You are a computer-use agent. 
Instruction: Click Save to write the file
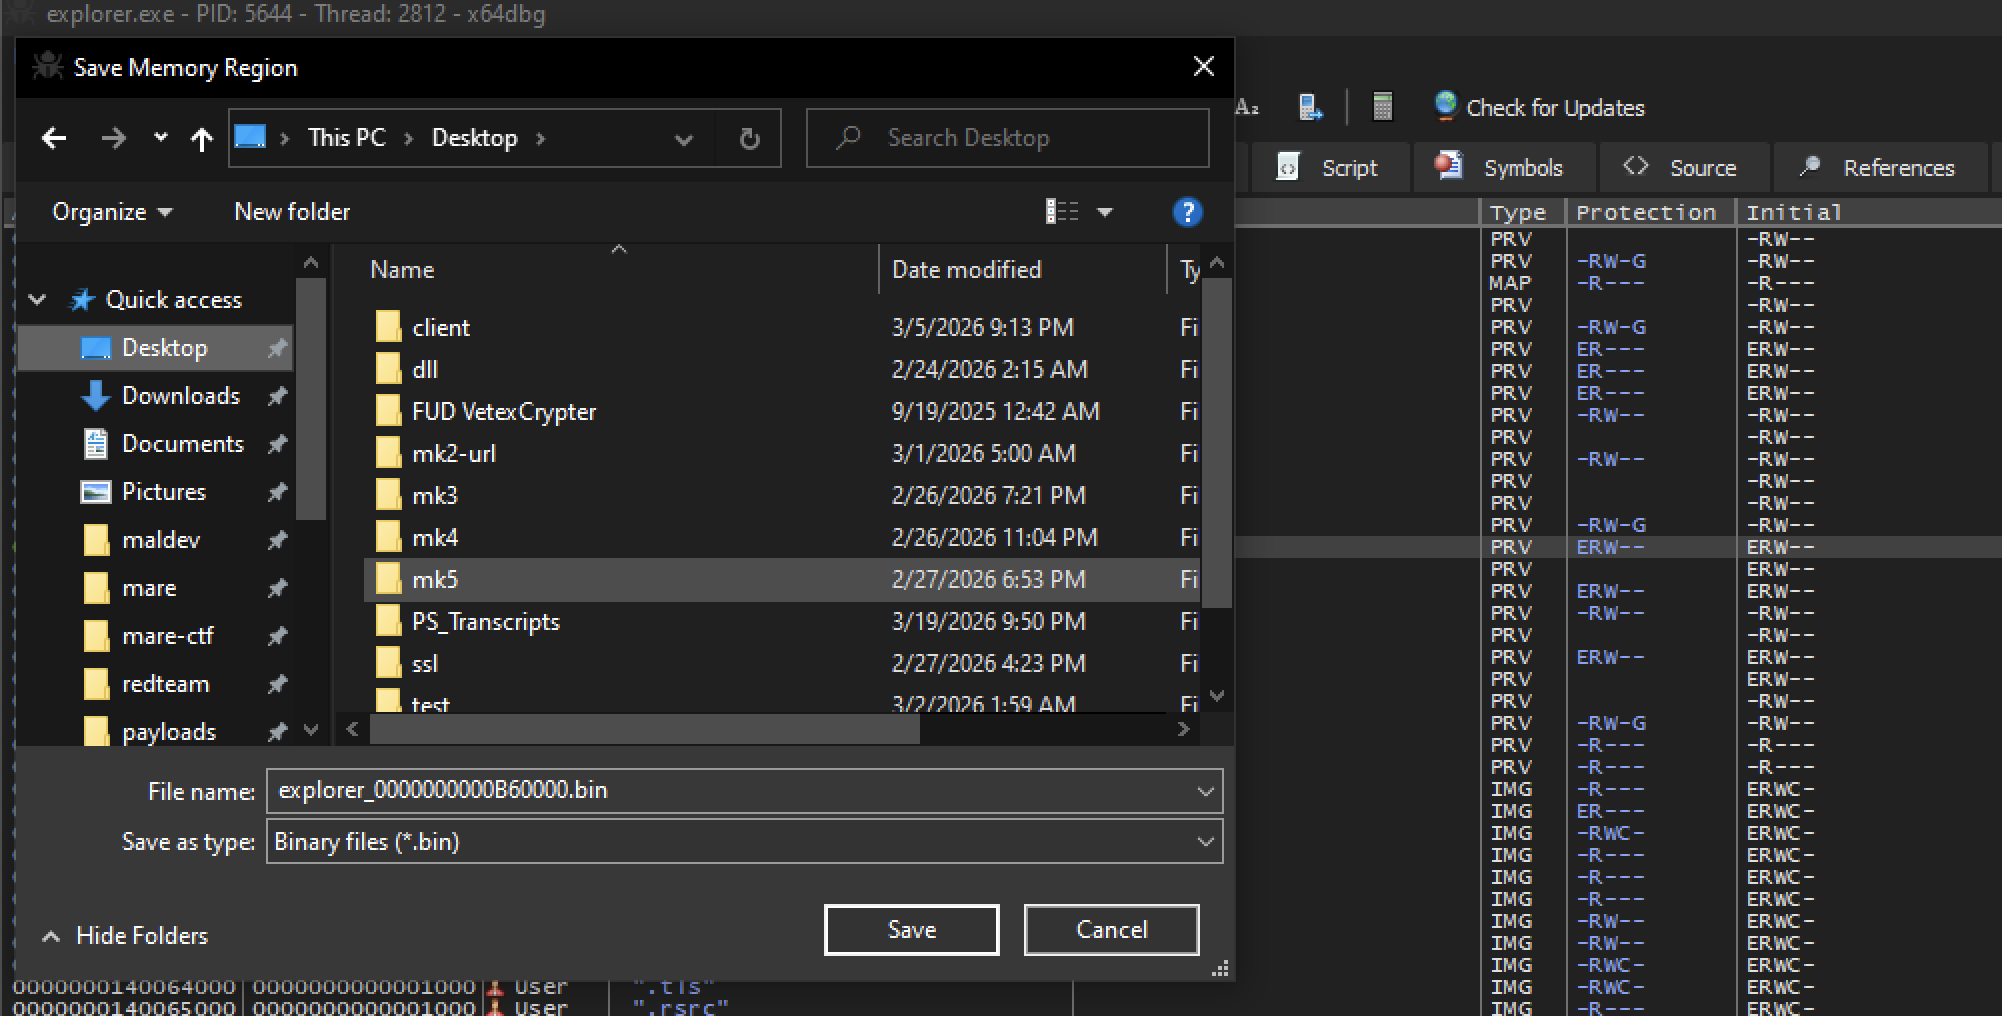[912, 930]
